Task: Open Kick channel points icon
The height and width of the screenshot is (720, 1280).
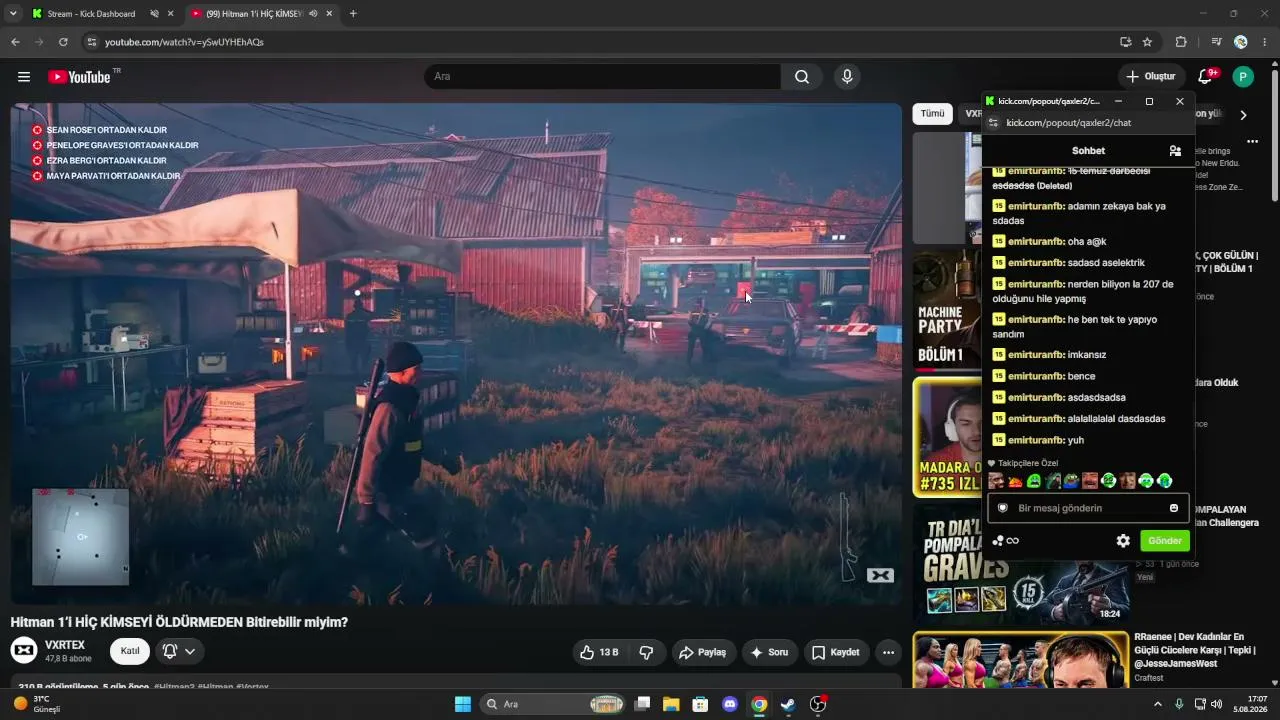Action: [1005, 541]
